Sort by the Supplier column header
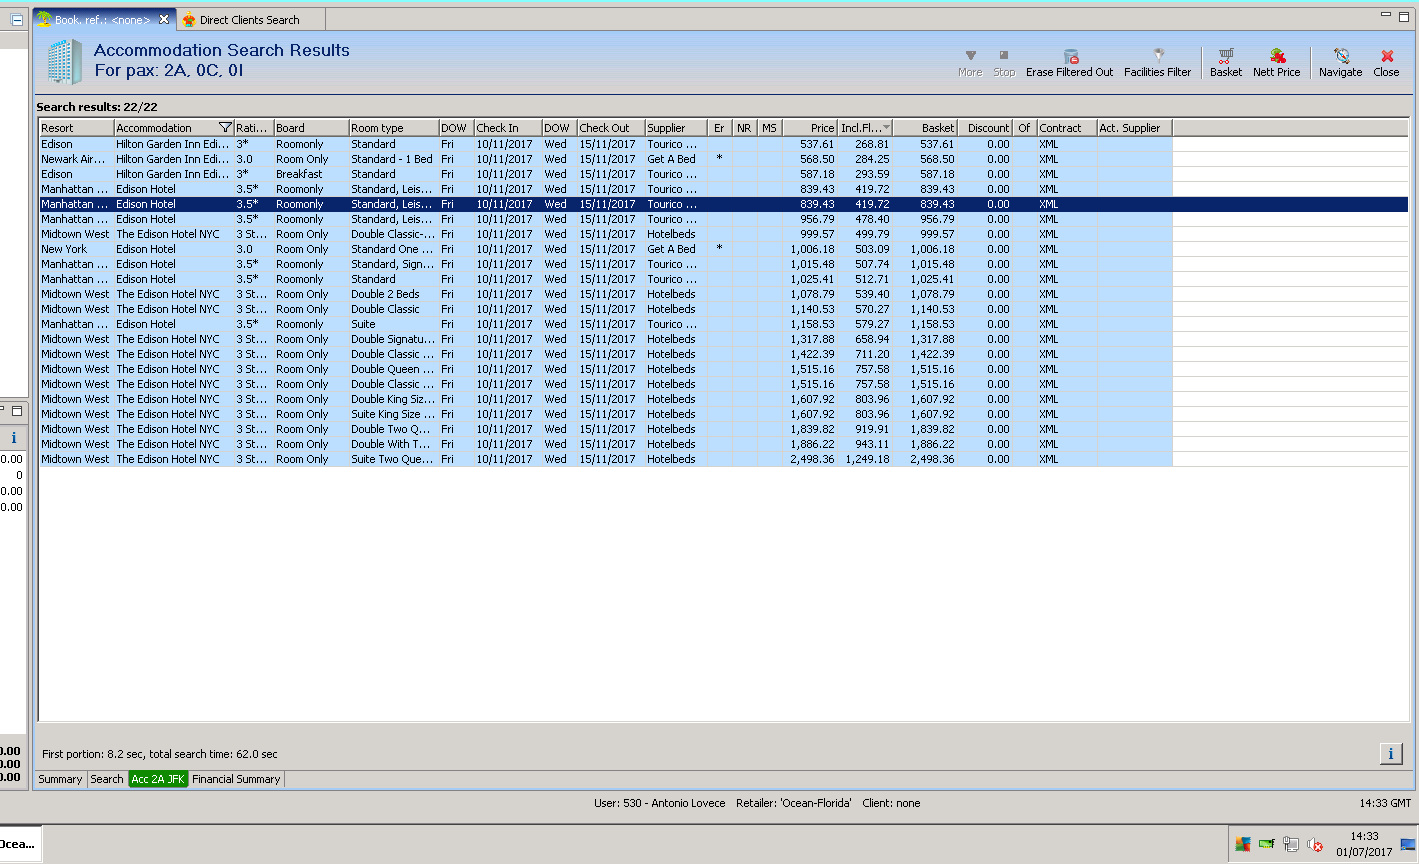Screen dimensions: 1419x864 tap(676, 128)
